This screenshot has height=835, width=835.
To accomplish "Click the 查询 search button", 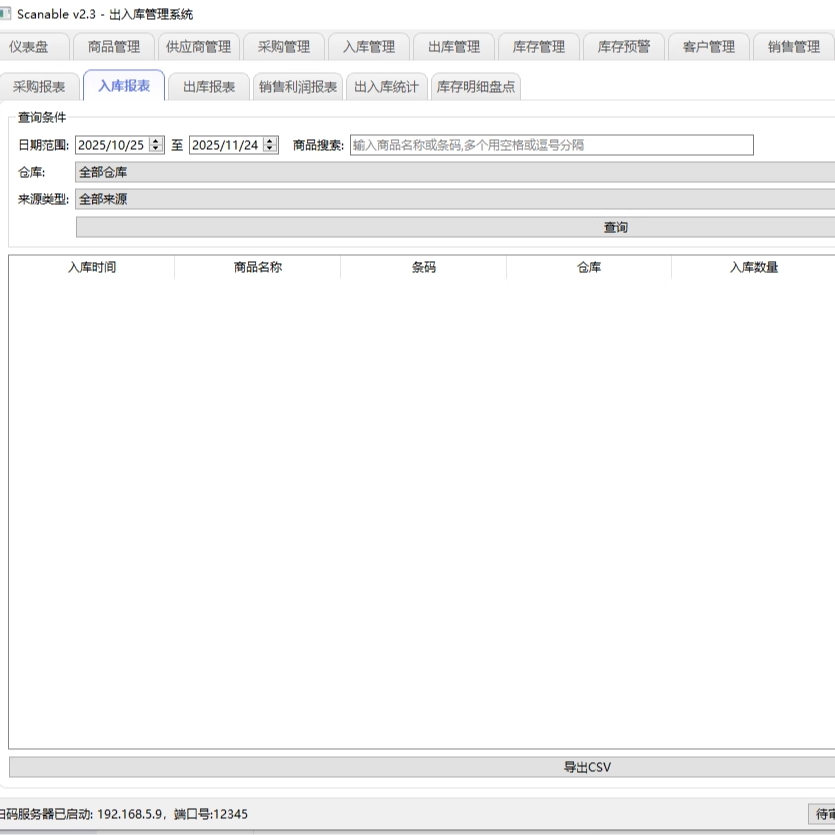I will tap(617, 227).
